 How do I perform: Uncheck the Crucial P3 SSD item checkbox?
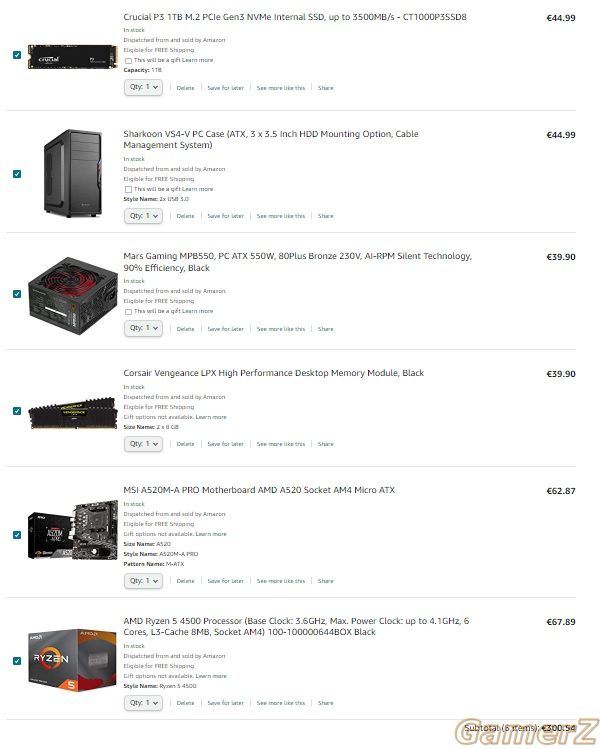(x=17, y=55)
